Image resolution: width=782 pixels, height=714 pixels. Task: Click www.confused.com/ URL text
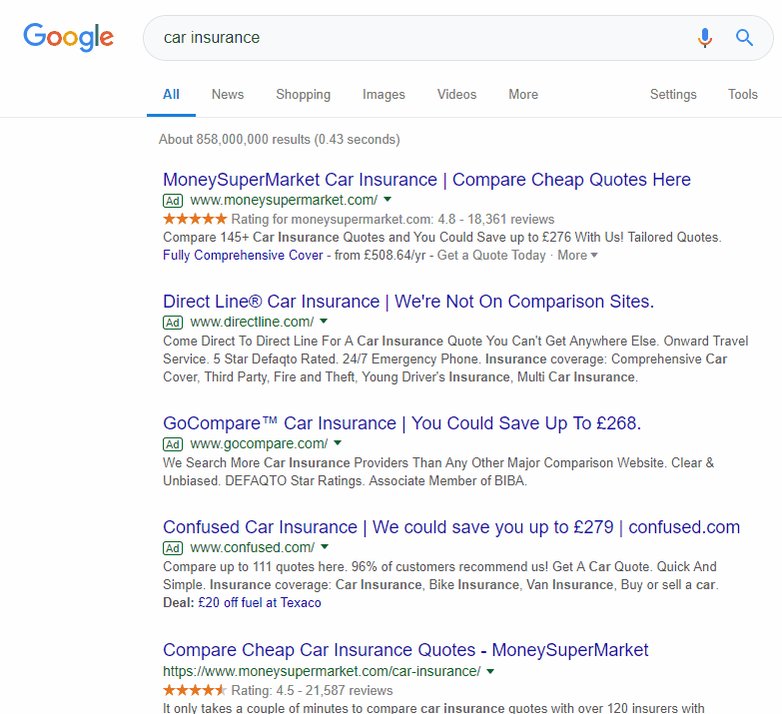click(x=252, y=547)
